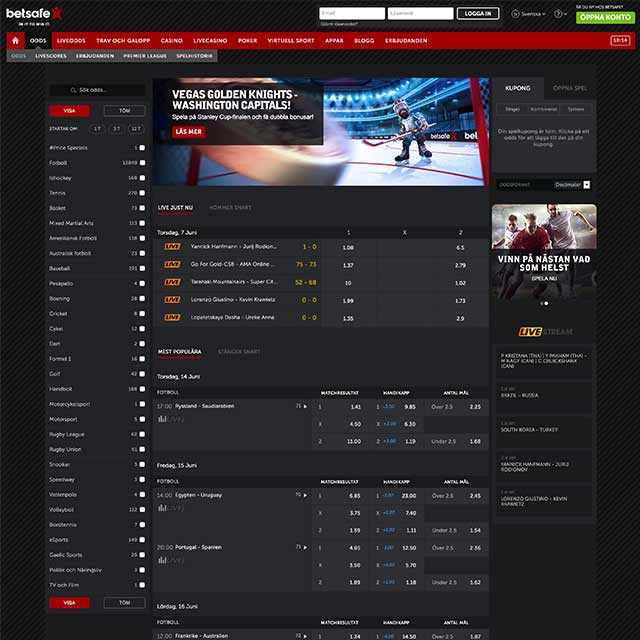The width and height of the screenshot is (640, 640).
Task: Tick the Golf checkbox
Action: [x=142, y=374]
